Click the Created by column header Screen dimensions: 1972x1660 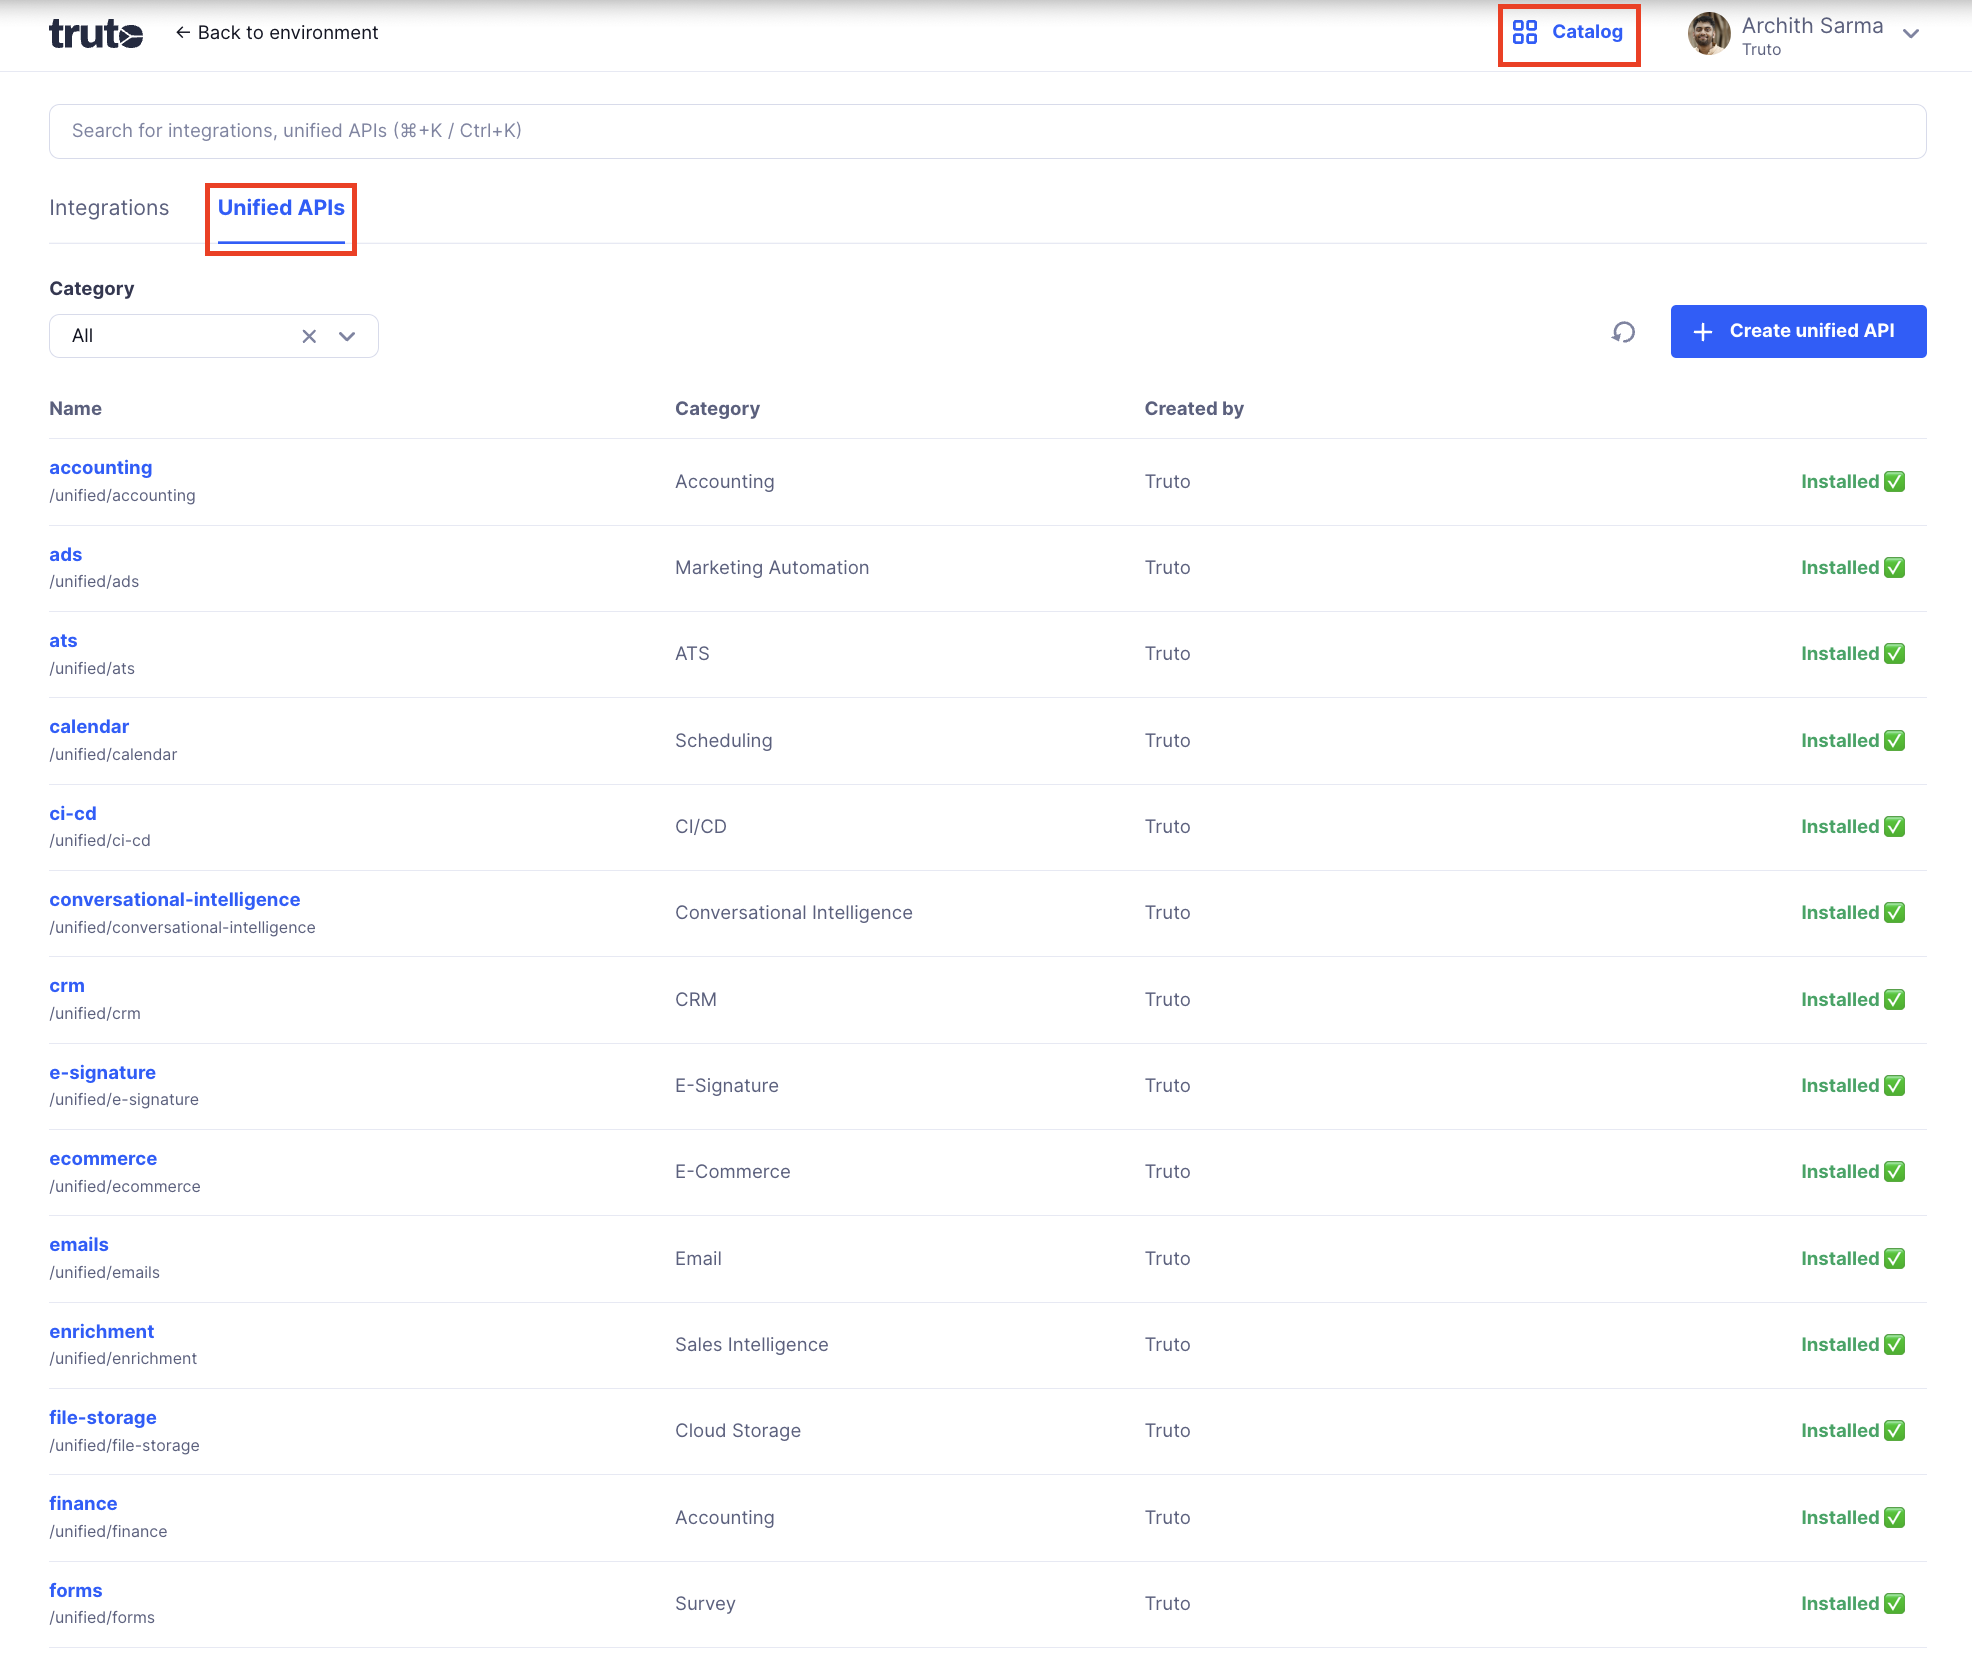pos(1194,409)
